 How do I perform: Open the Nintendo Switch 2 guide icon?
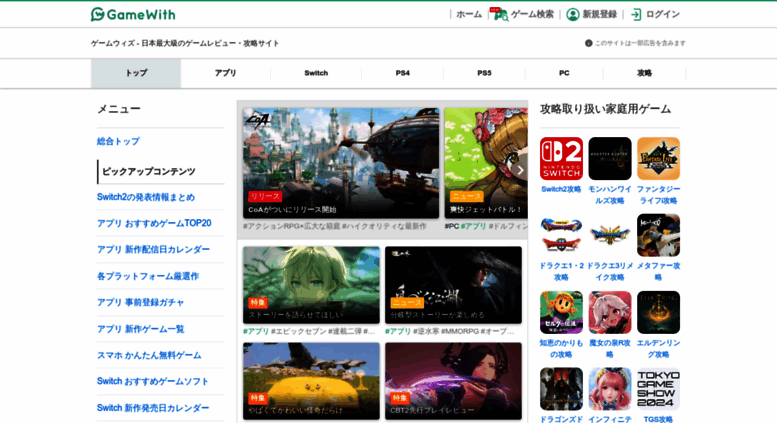pyautogui.click(x=561, y=159)
